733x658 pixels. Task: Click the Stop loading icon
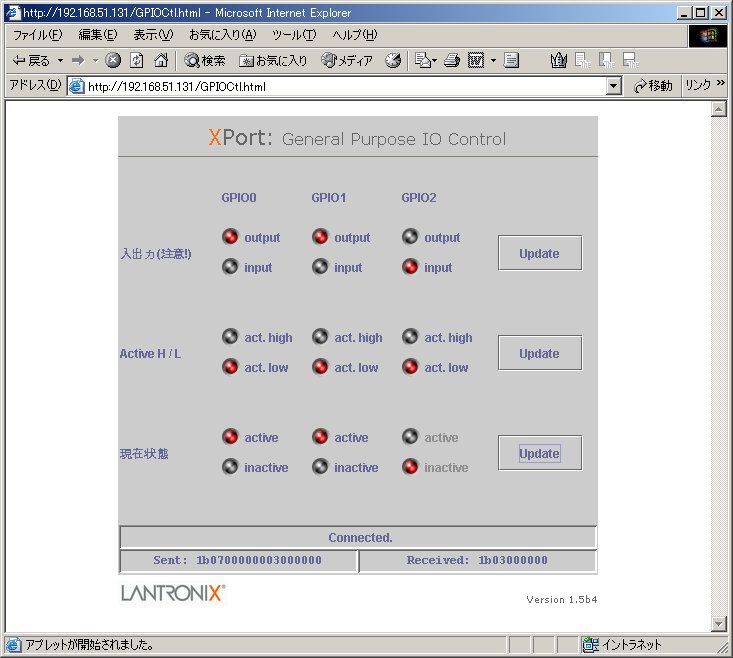[x=113, y=60]
